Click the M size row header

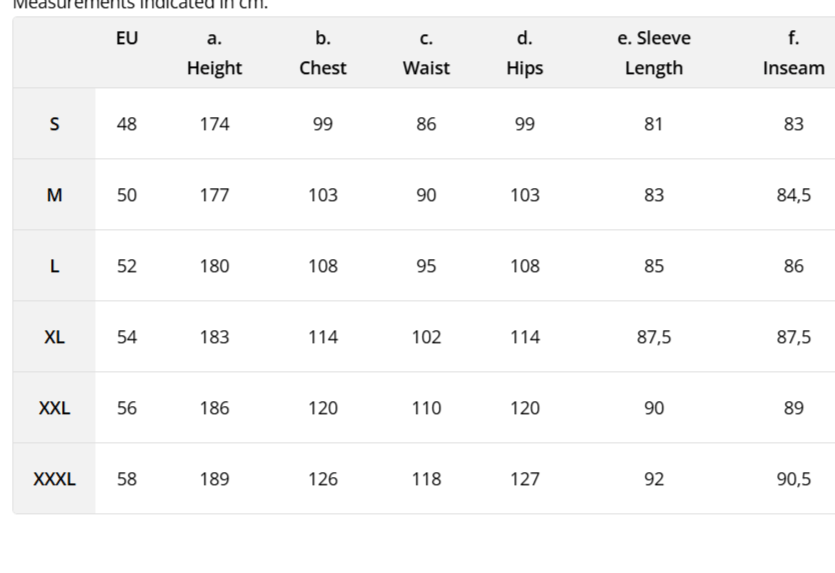[x=54, y=195]
